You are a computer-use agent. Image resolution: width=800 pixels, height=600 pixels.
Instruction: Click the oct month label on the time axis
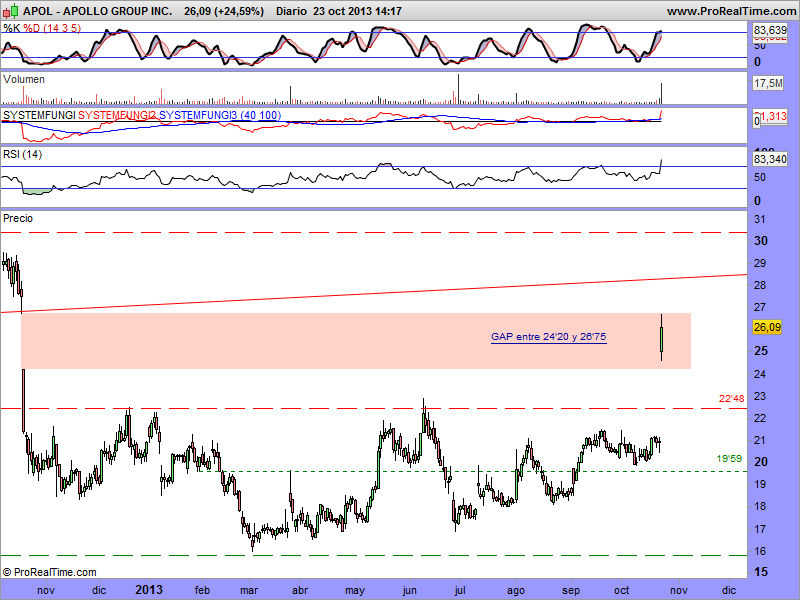621,590
